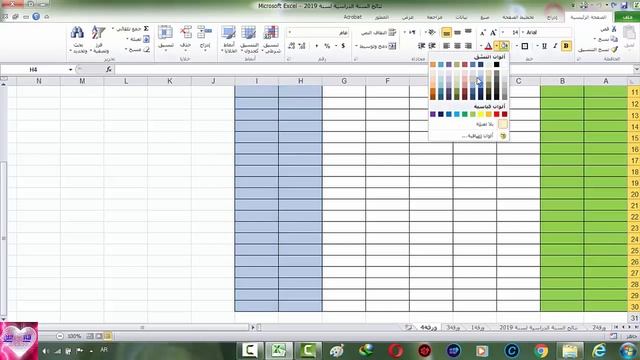Click the Borders icon
The image size is (640, 360).
pyautogui.click(x=525, y=46)
